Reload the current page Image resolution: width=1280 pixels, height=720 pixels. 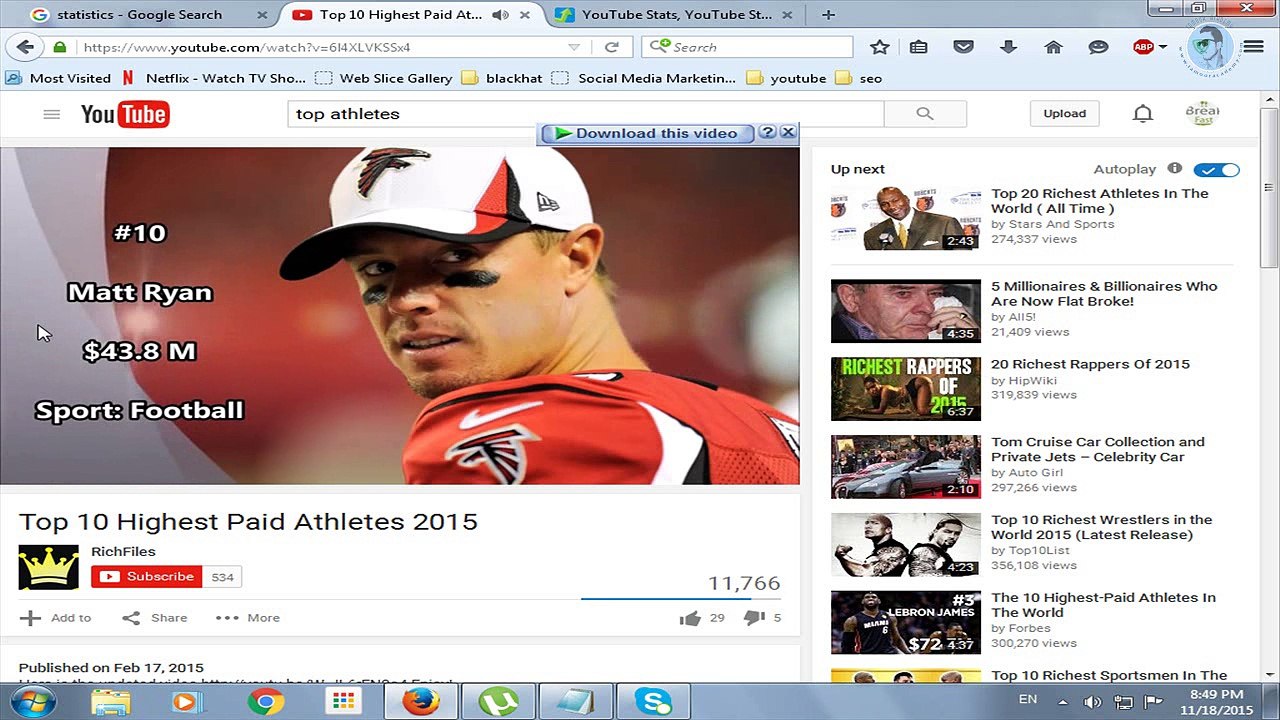point(612,47)
